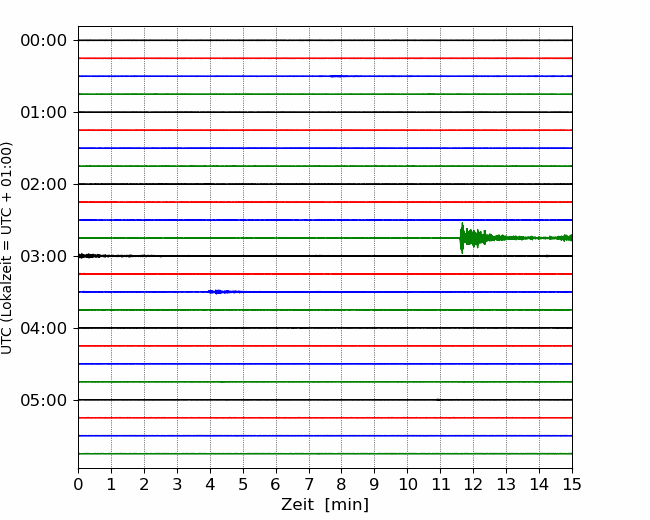Click the "Zeit [min]" x-axis title
The height and width of the screenshot is (520, 650).
(x=324, y=505)
